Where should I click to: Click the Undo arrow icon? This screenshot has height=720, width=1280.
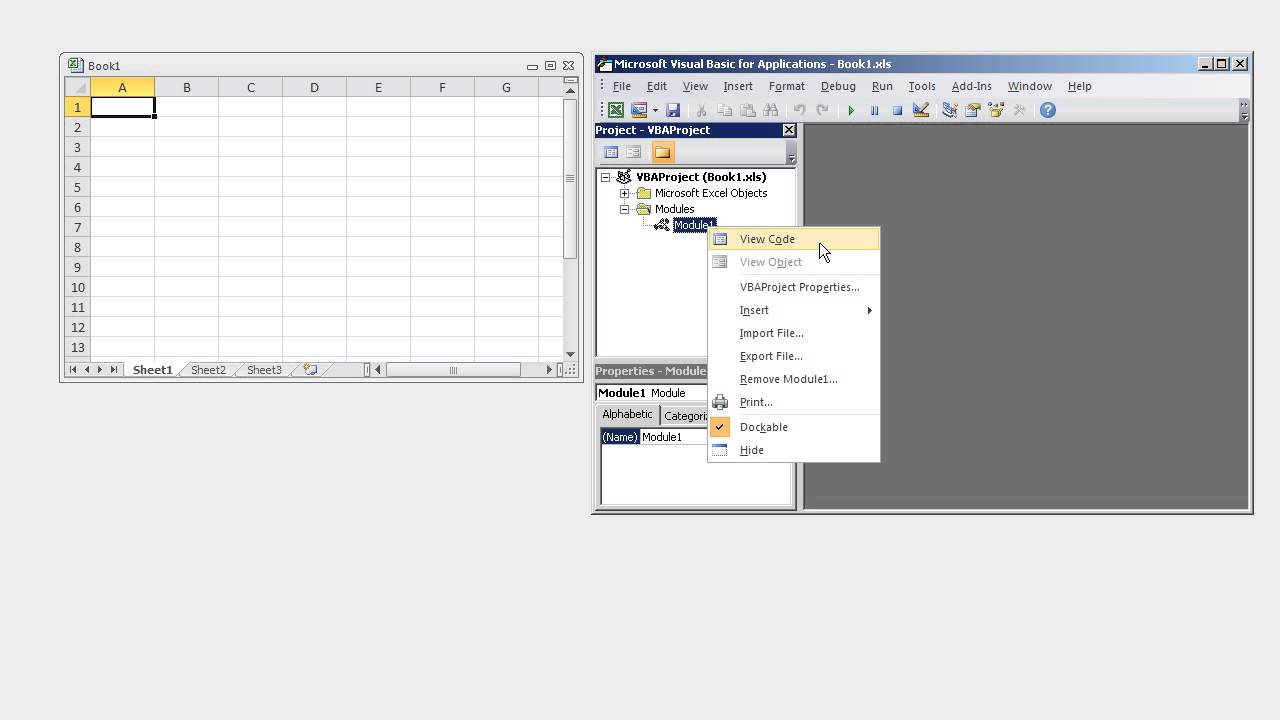click(799, 110)
